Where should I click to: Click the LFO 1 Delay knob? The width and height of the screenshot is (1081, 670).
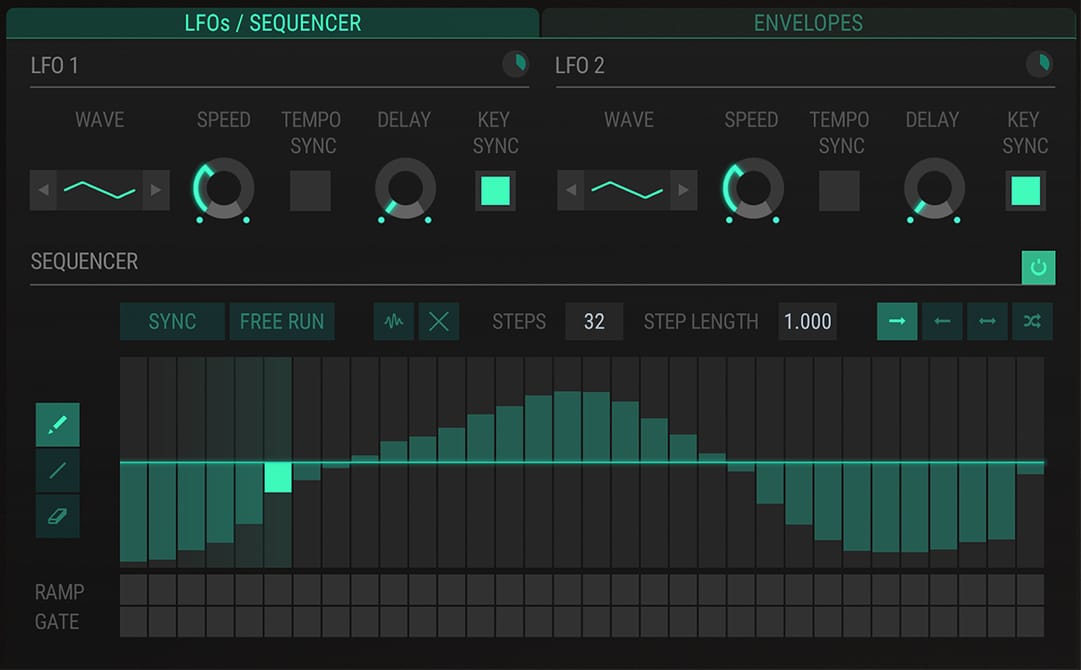(x=405, y=188)
